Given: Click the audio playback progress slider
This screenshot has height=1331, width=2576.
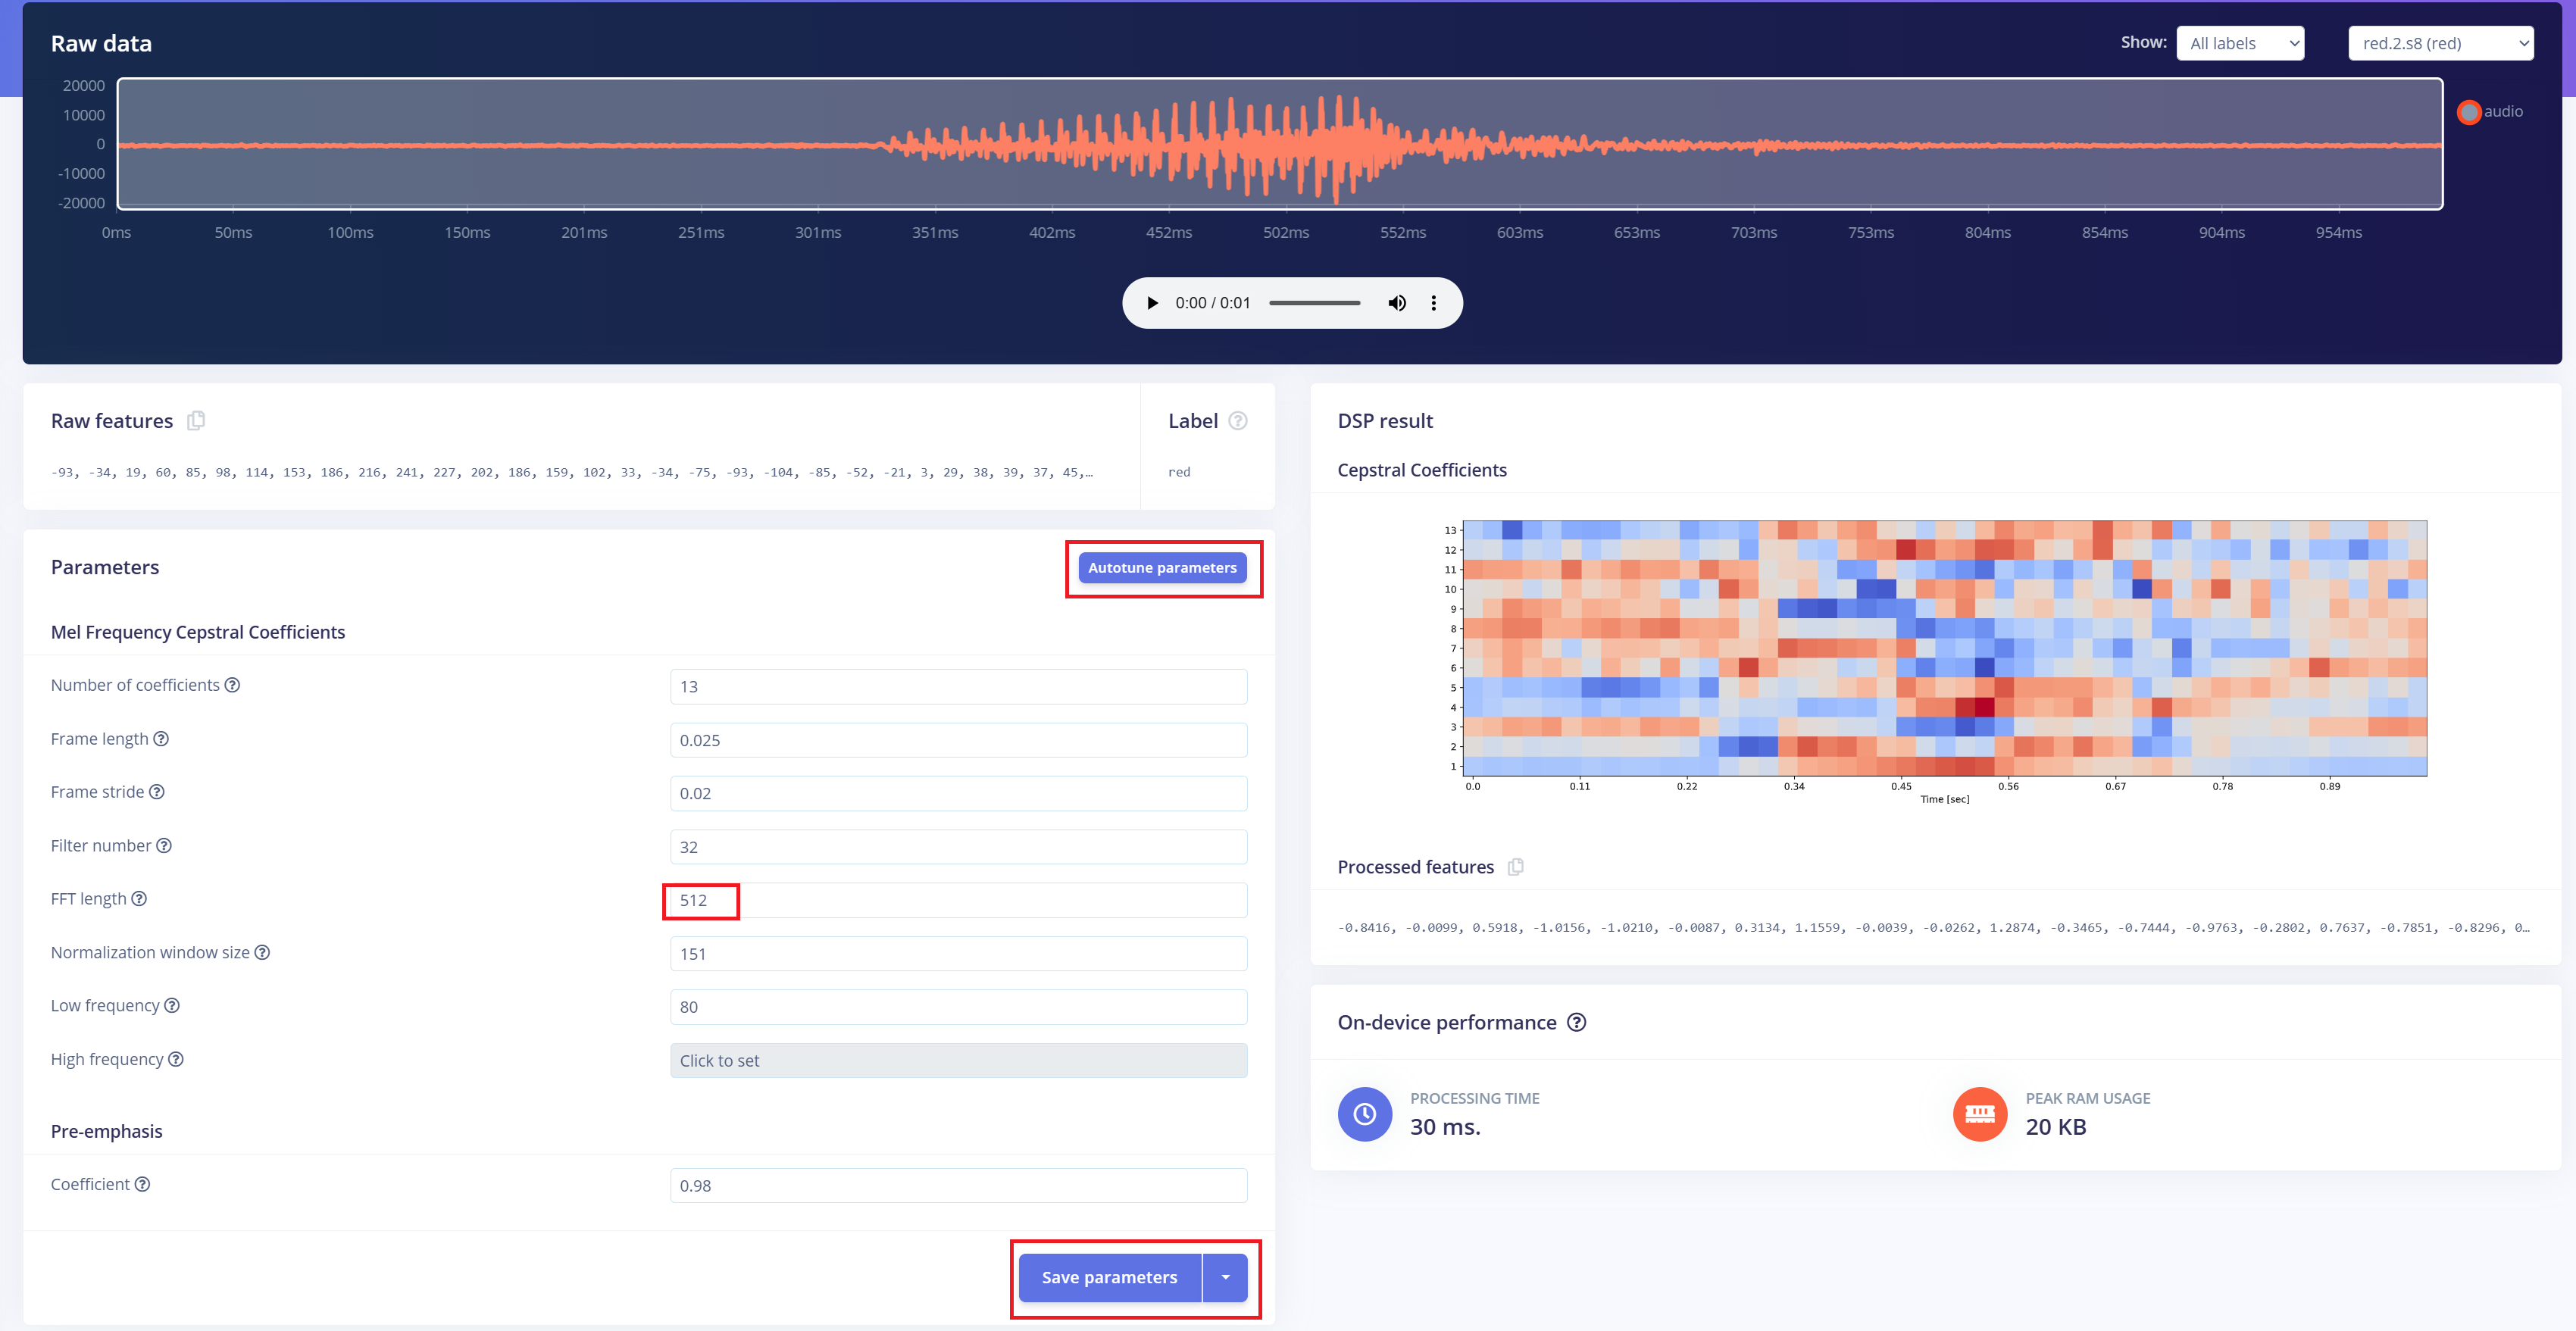Looking at the screenshot, I should (x=1314, y=303).
